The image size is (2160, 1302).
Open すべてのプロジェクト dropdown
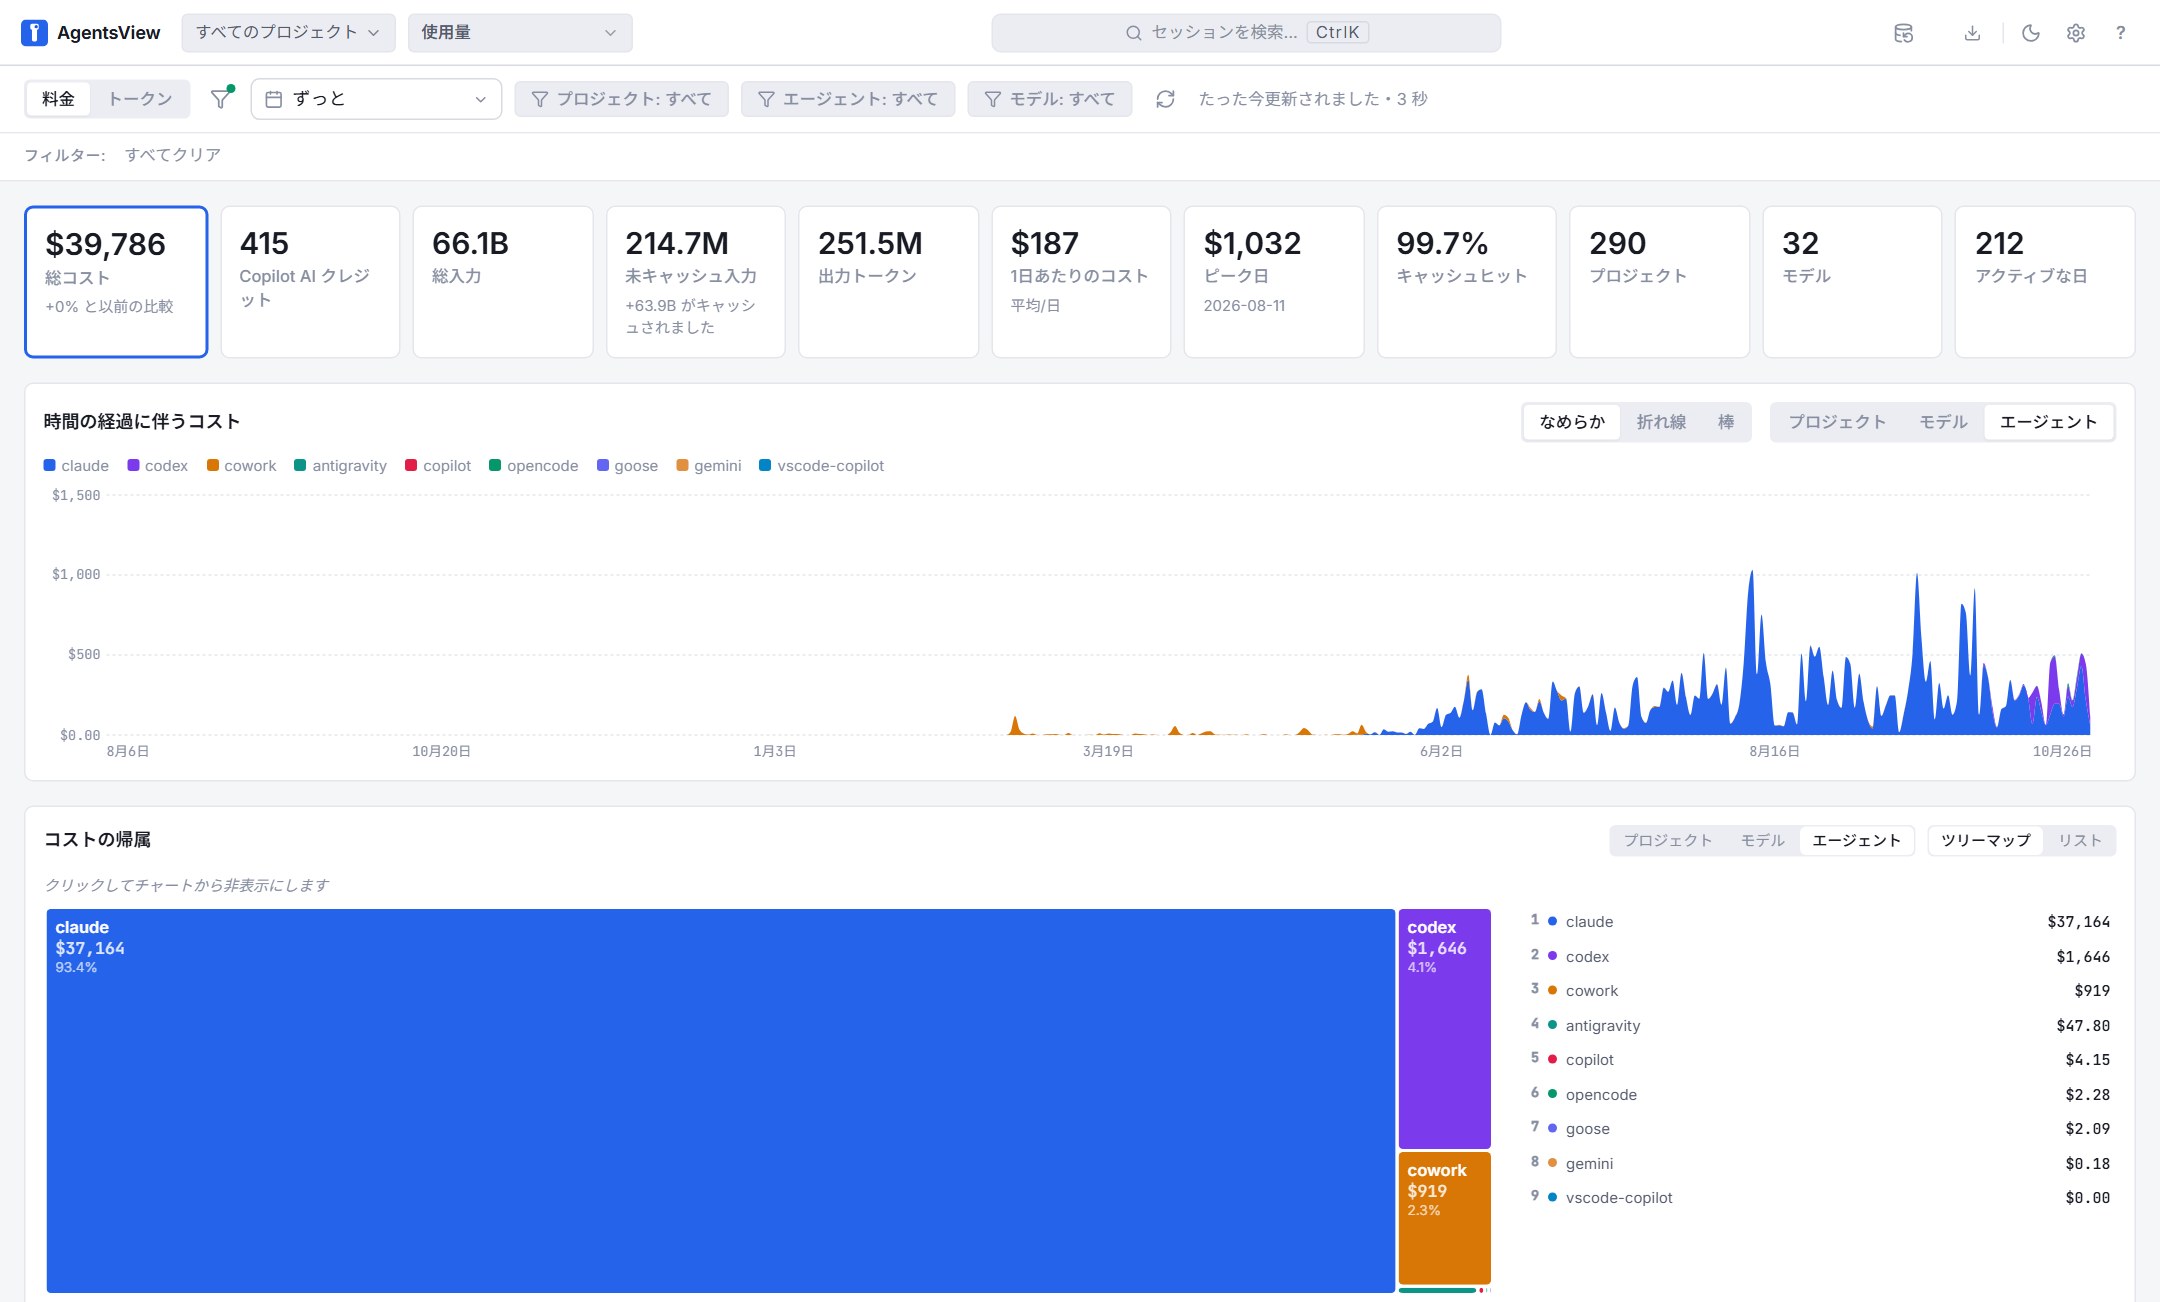(288, 33)
